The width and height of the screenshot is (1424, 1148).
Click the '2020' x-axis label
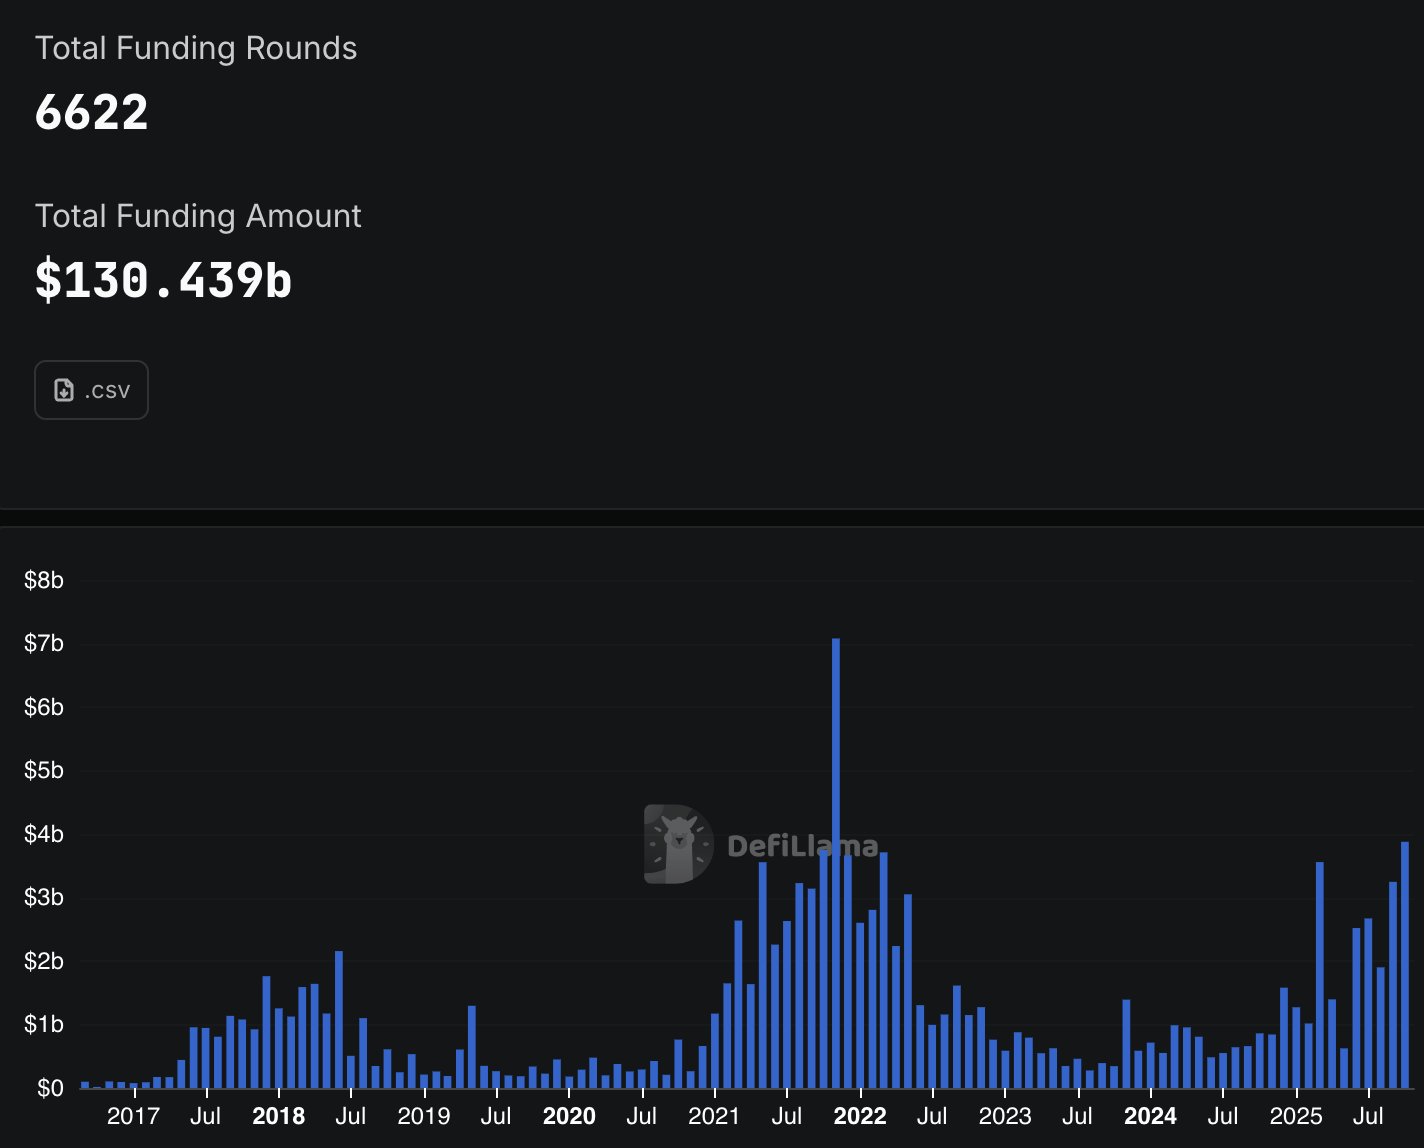click(569, 1116)
